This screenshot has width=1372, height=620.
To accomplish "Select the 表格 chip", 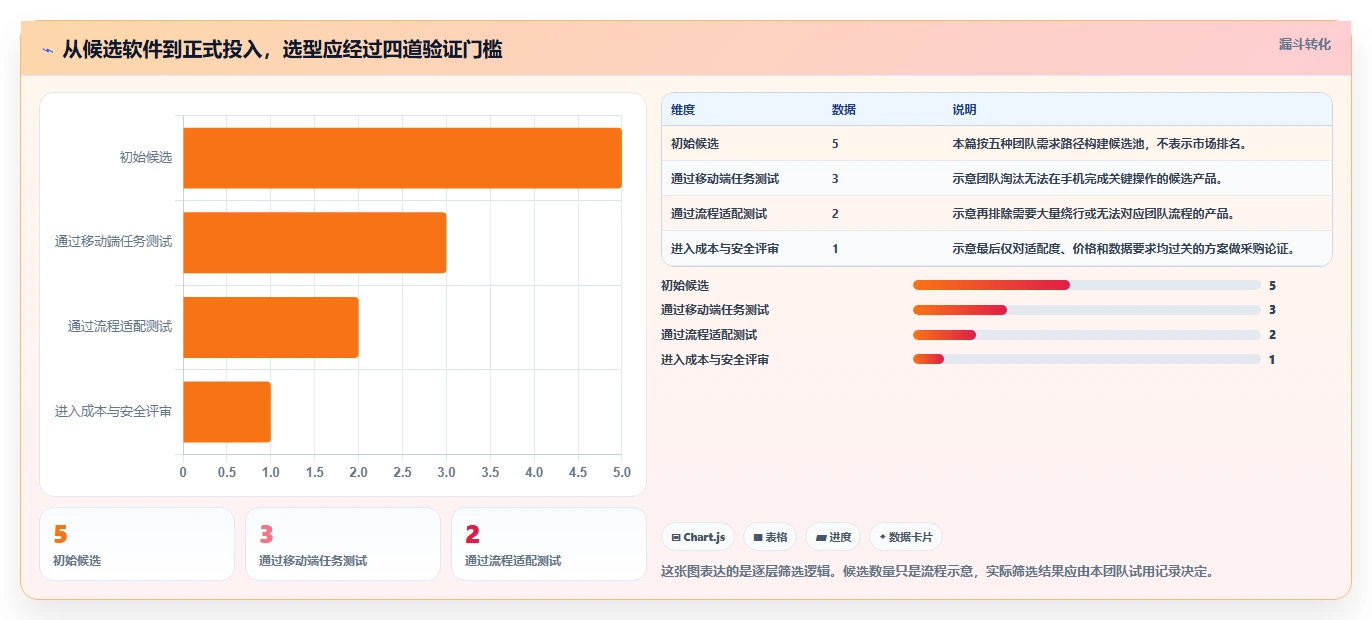I will (770, 537).
